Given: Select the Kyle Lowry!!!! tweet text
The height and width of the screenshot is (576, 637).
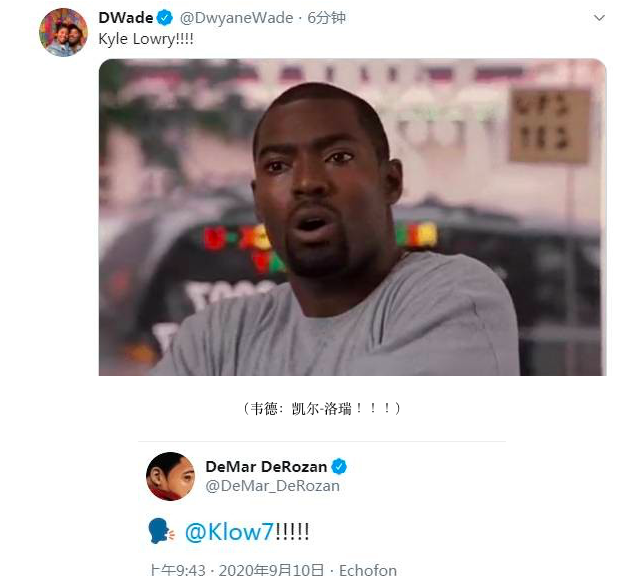Looking at the screenshot, I should point(146,39).
